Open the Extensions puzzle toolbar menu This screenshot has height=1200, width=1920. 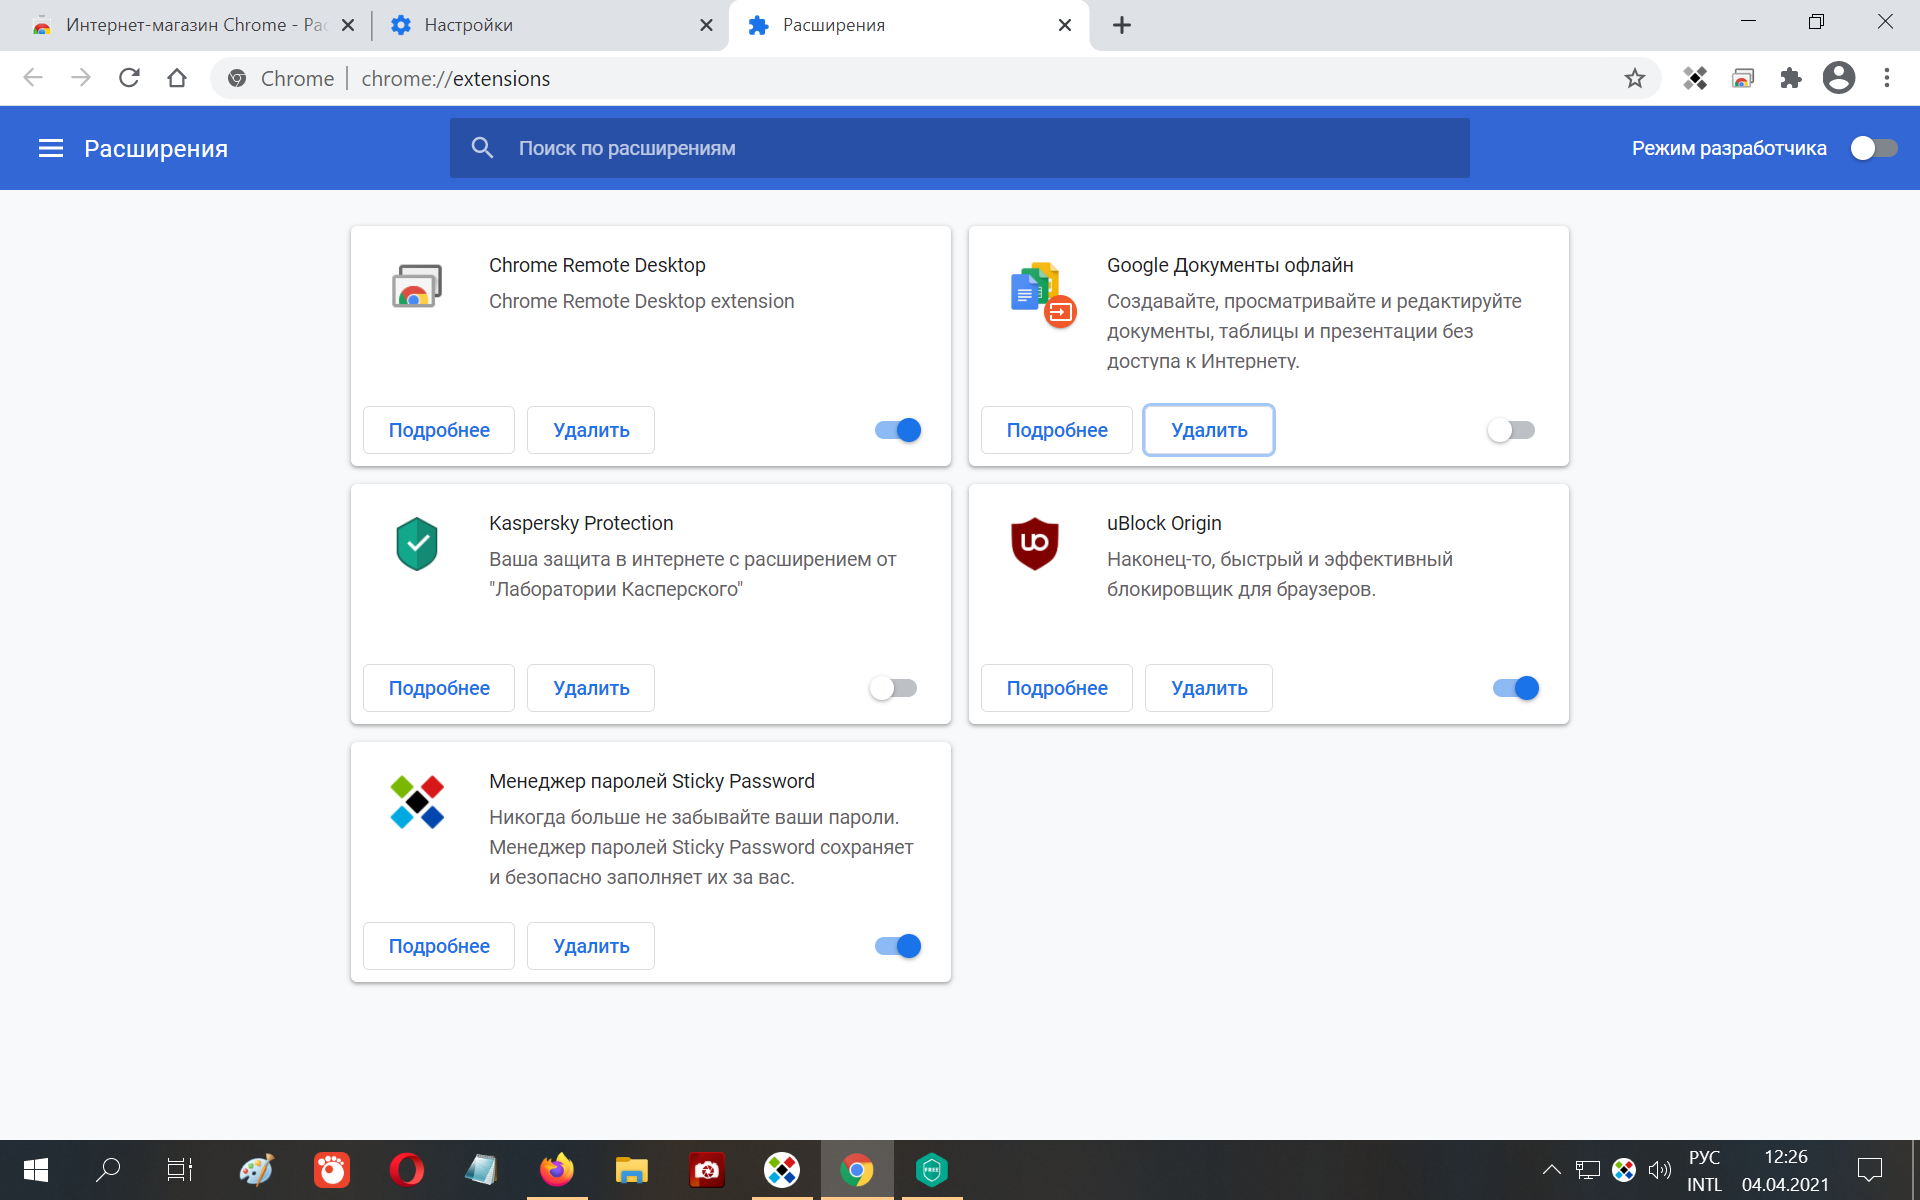point(1791,78)
